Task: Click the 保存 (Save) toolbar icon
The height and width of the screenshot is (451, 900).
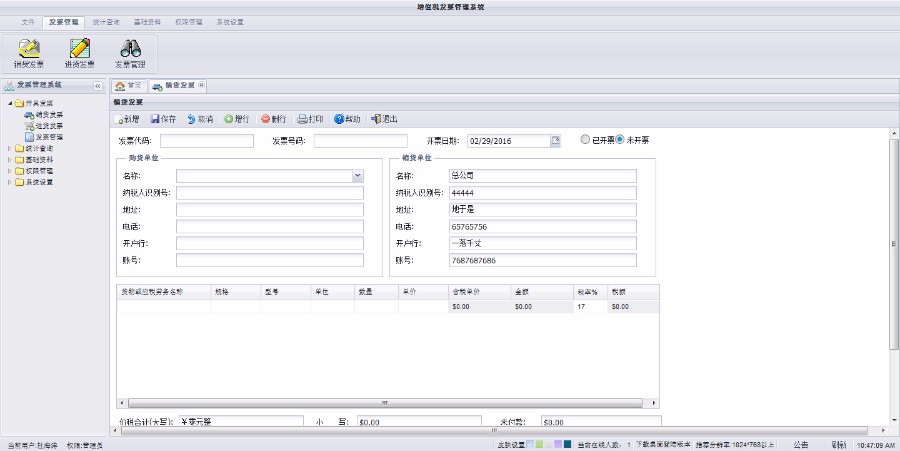Action: pyautogui.click(x=155, y=119)
